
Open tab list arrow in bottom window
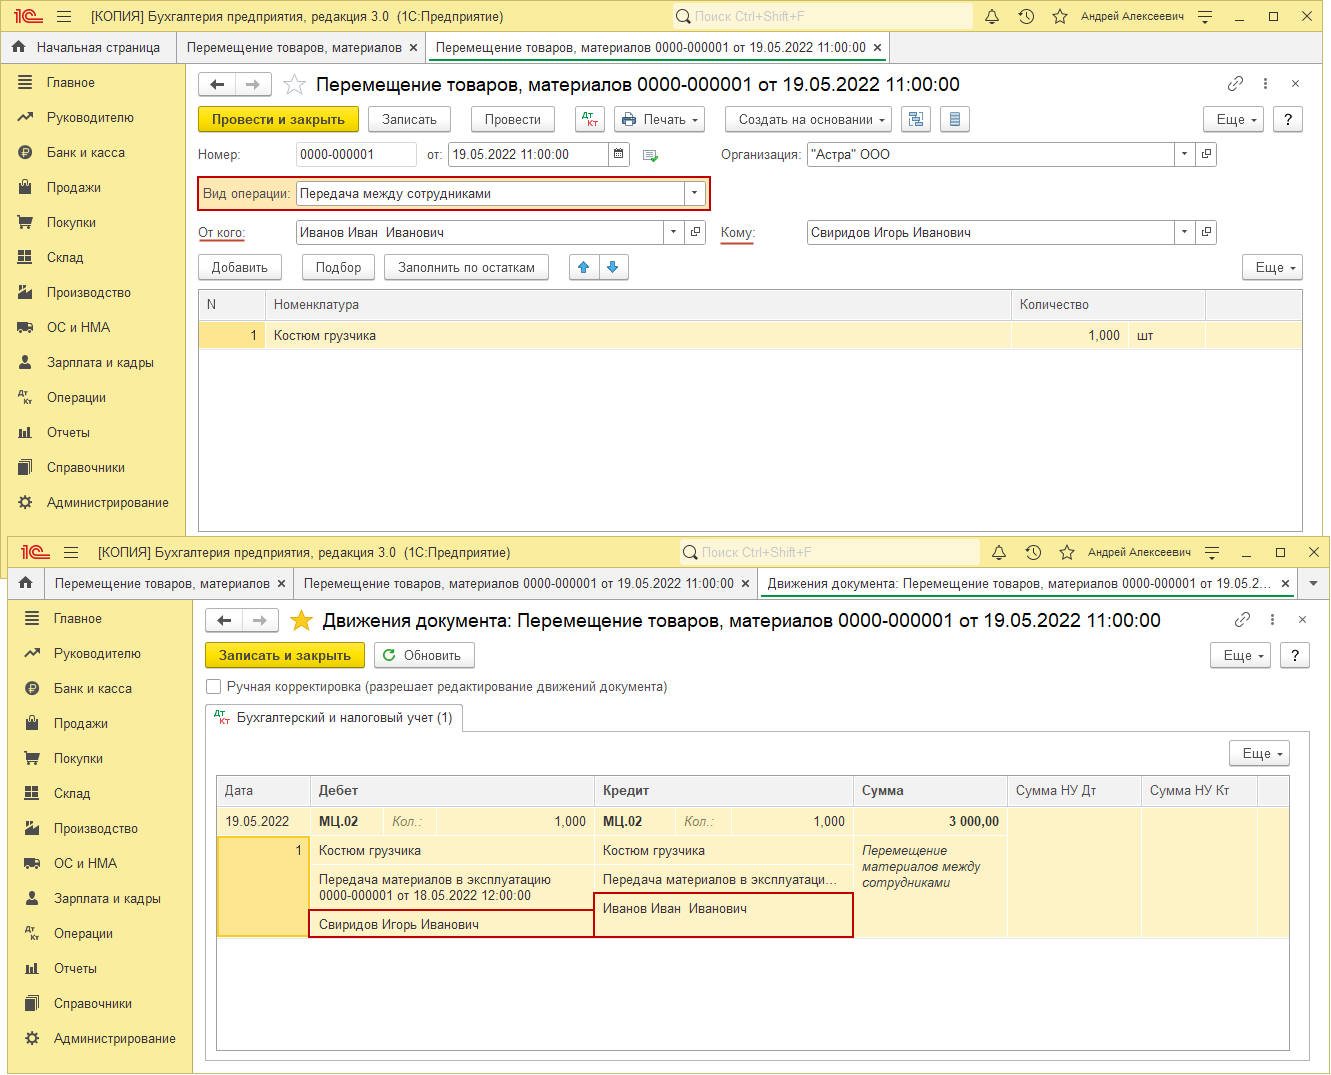tap(1313, 583)
